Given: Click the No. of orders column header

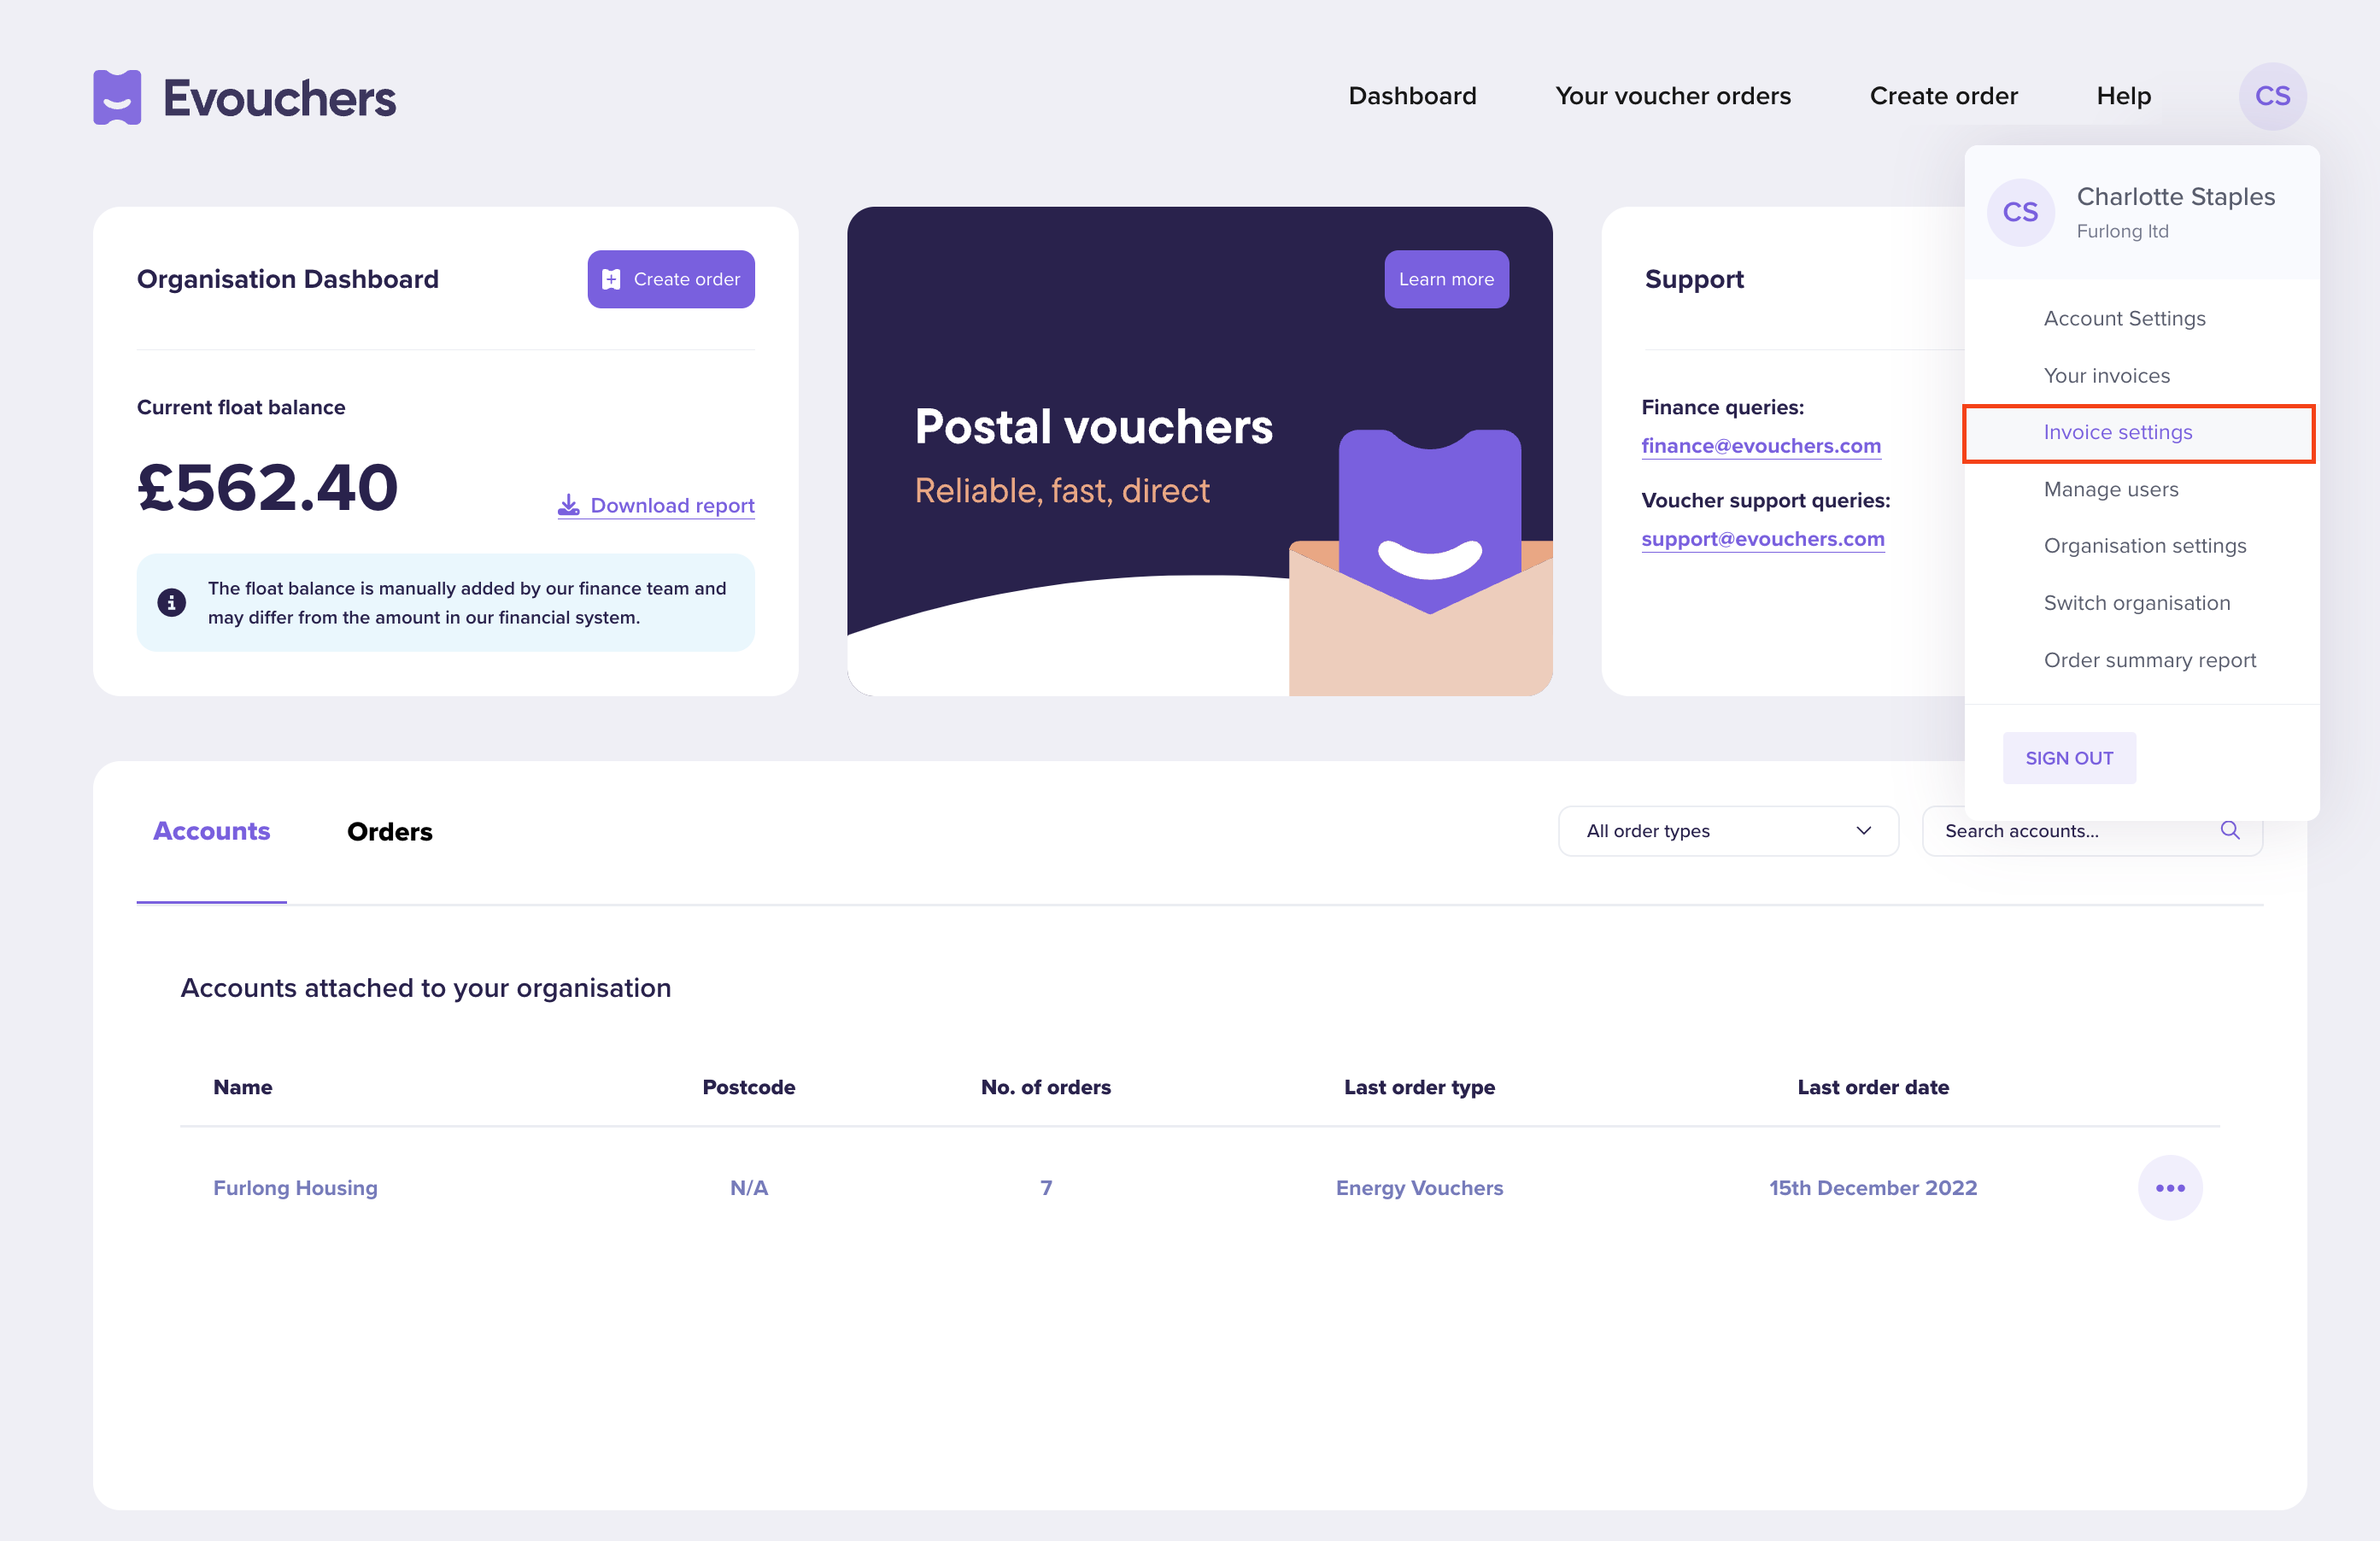Looking at the screenshot, I should coord(1045,1087).
